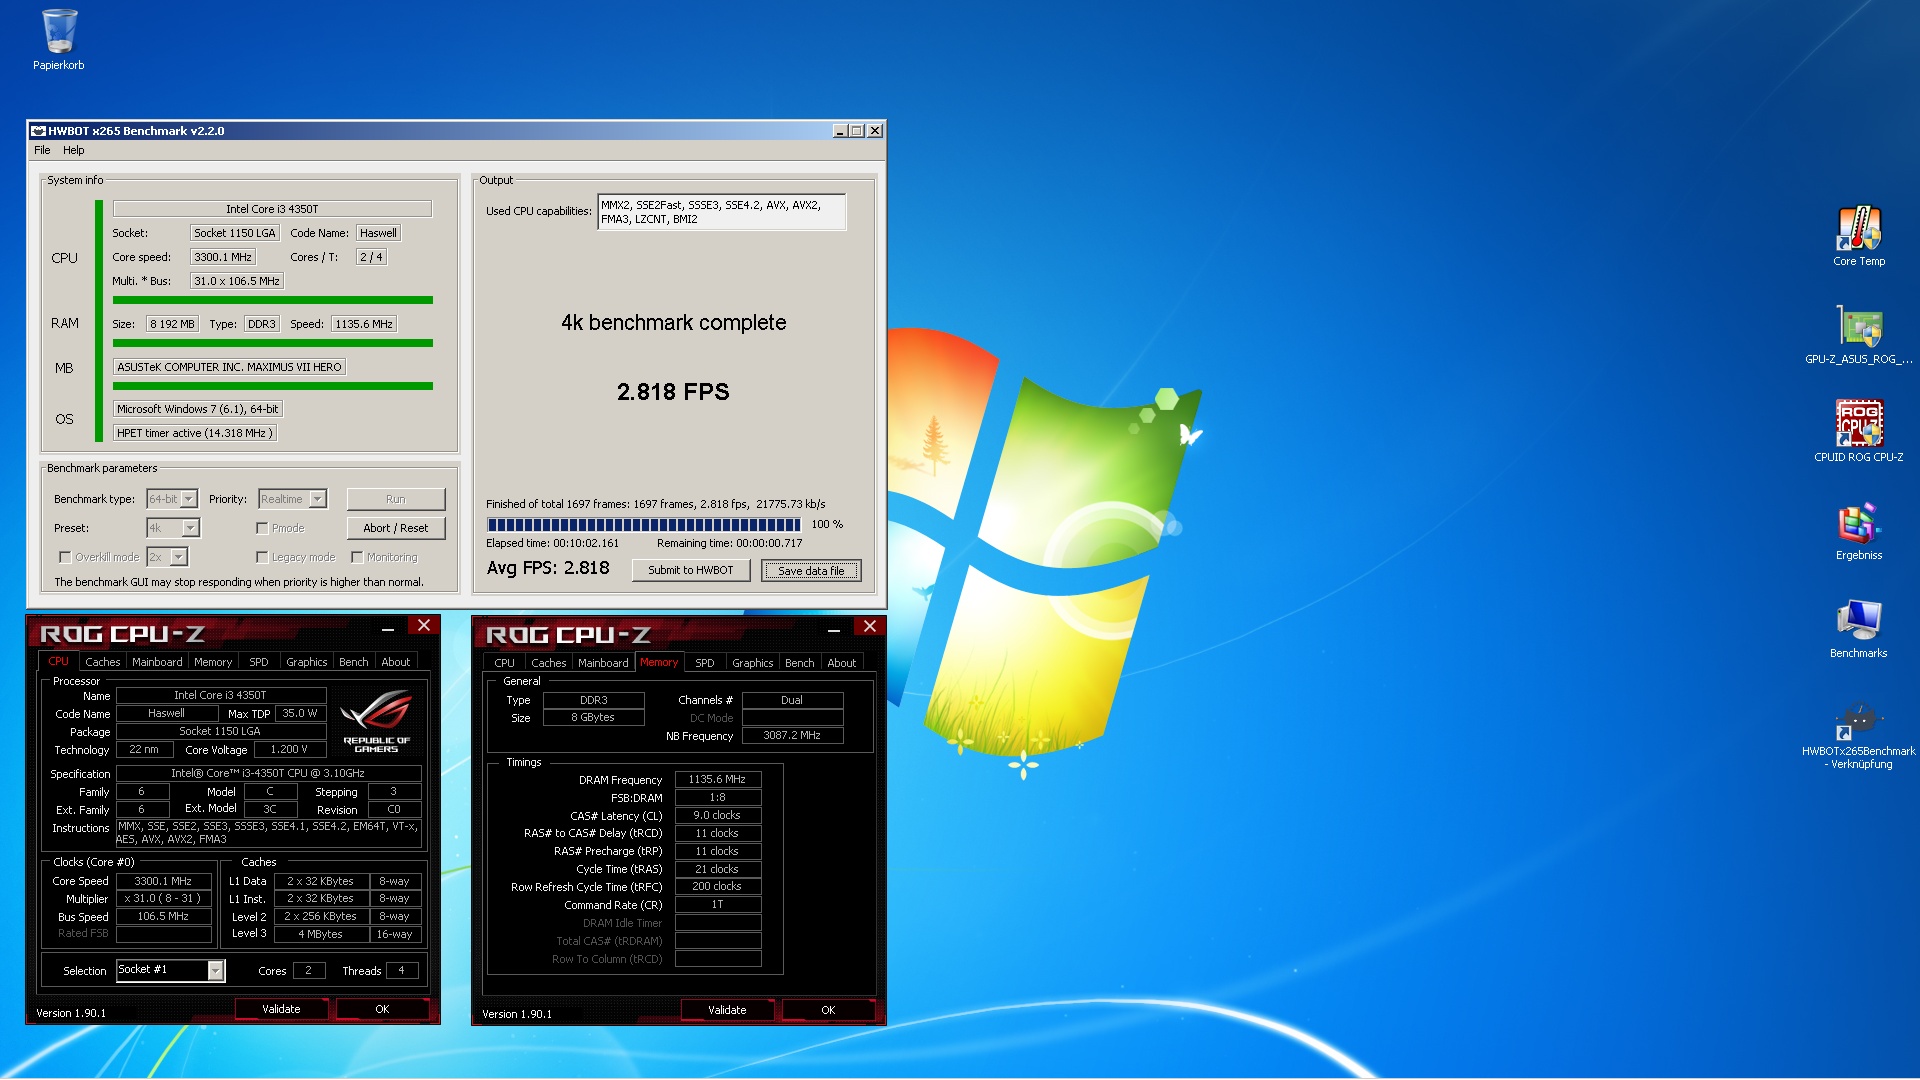Screen dimensions: 1920x1080
Task: Switch to Graphics tab in left CPU-Z
Action: coord(306,662)
